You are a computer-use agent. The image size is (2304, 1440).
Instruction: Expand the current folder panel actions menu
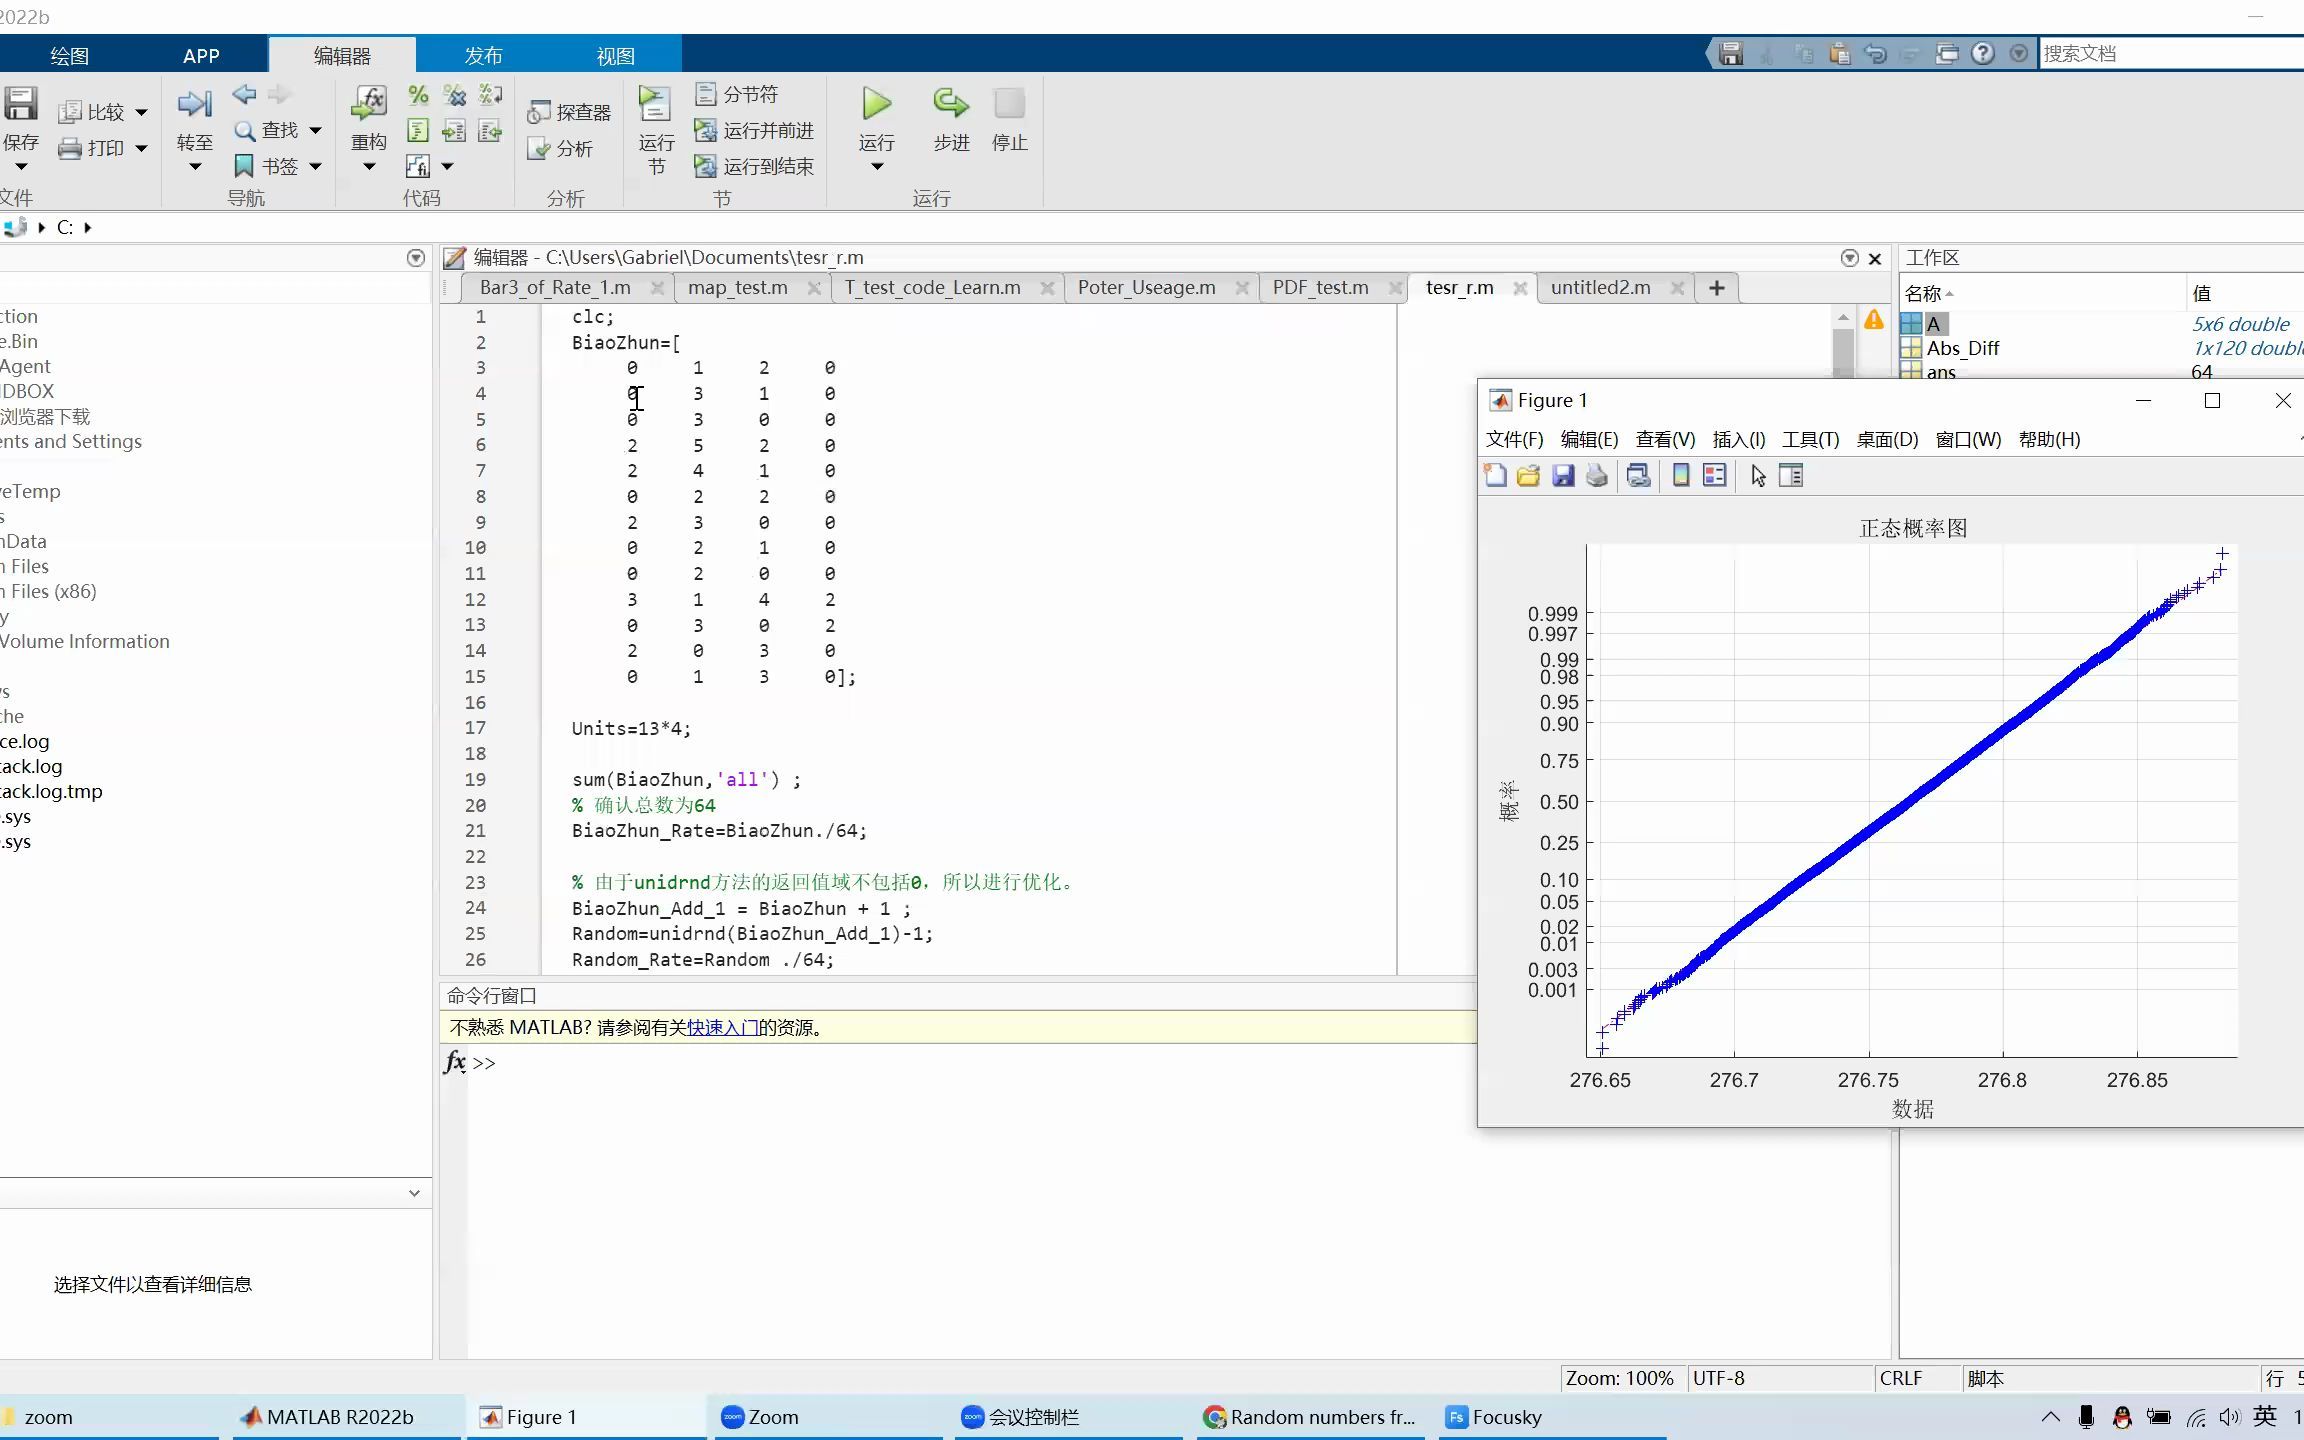point(416,258)
